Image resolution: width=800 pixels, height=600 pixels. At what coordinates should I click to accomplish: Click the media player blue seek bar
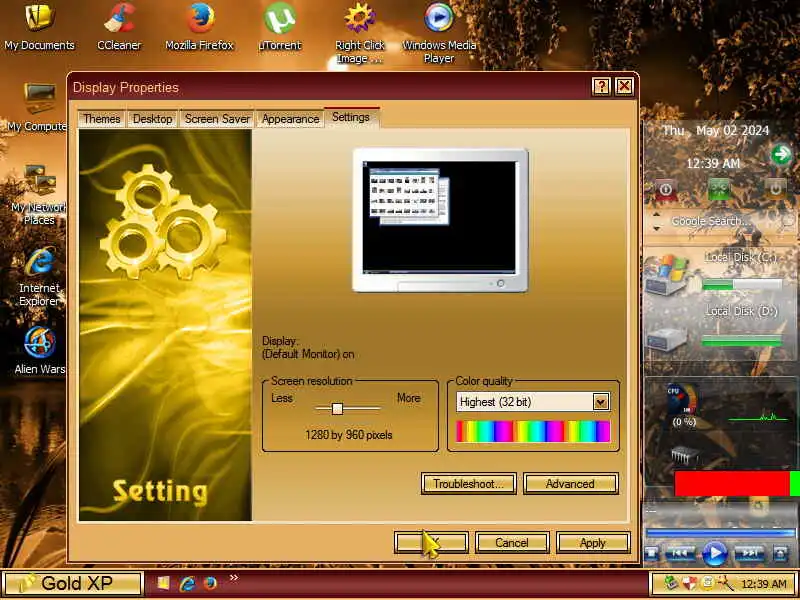(x=720, y=533)
